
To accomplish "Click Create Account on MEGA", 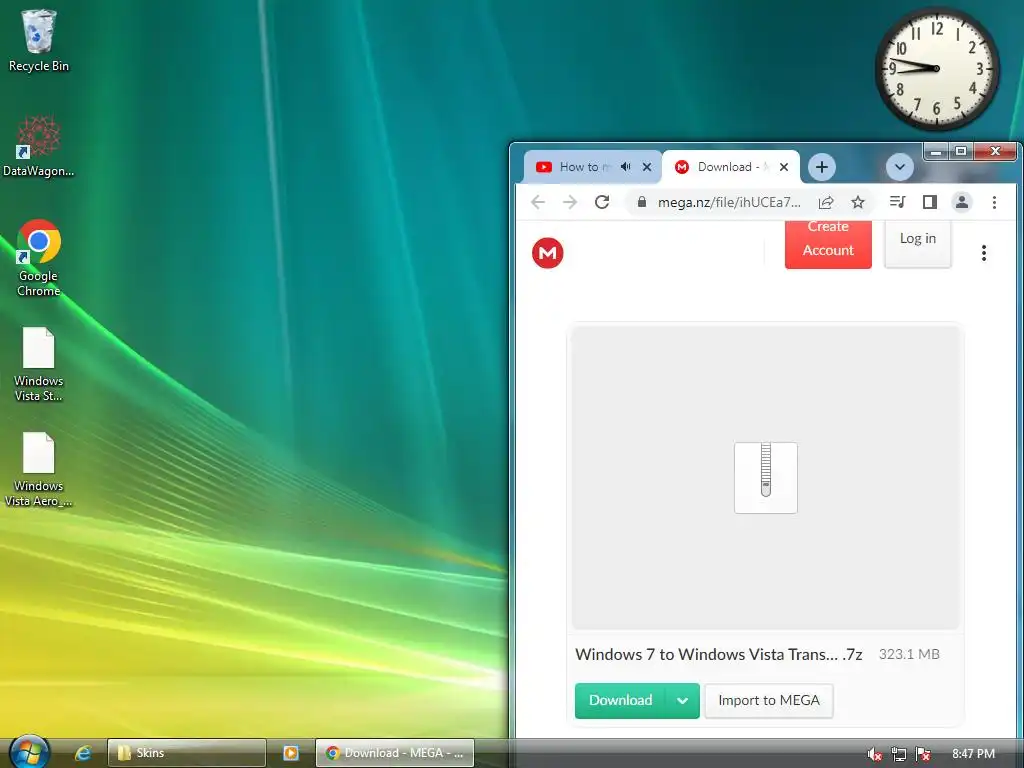I will 828,244.
